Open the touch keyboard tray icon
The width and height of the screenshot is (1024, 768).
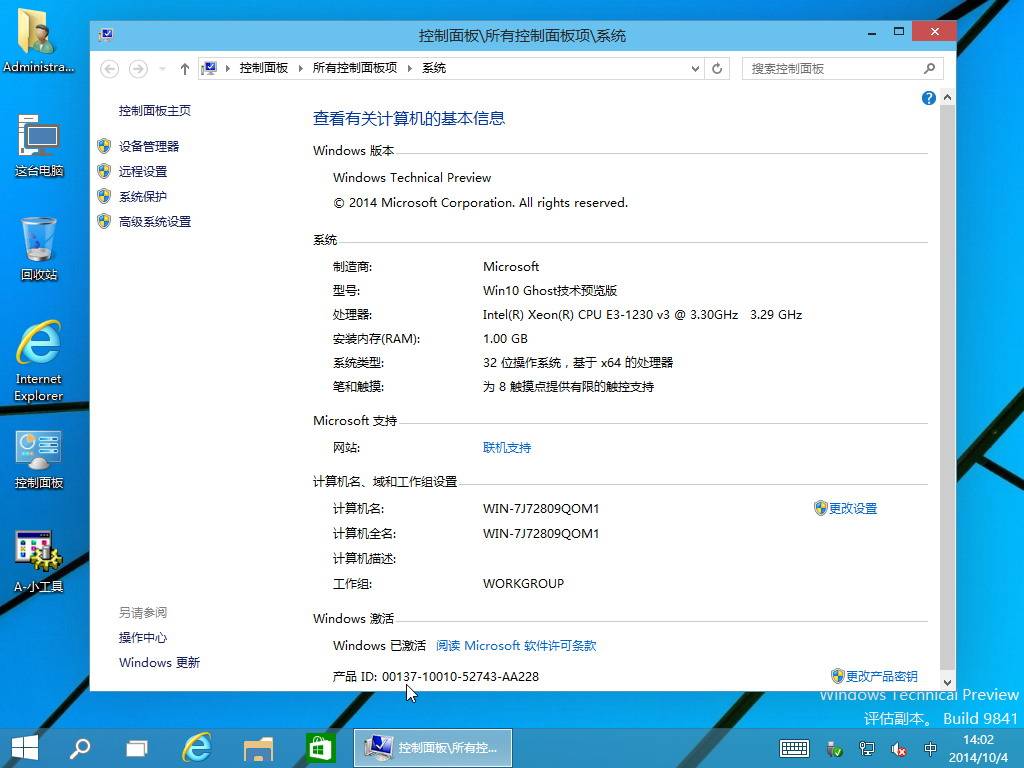coord(794,748)
